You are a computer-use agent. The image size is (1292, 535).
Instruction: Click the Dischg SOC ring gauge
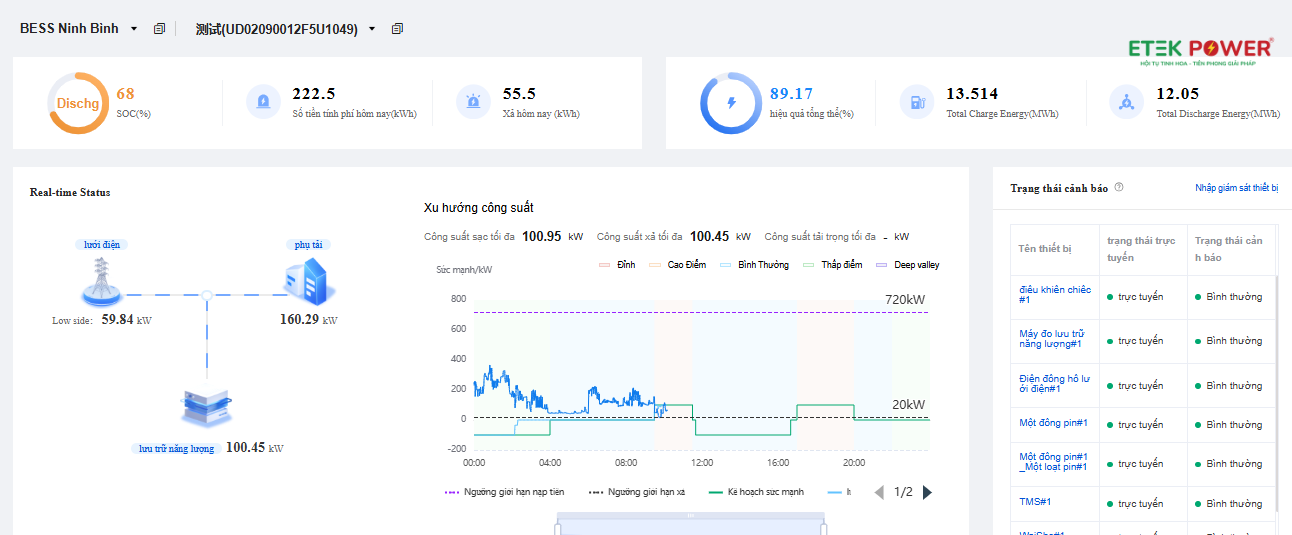78,103
